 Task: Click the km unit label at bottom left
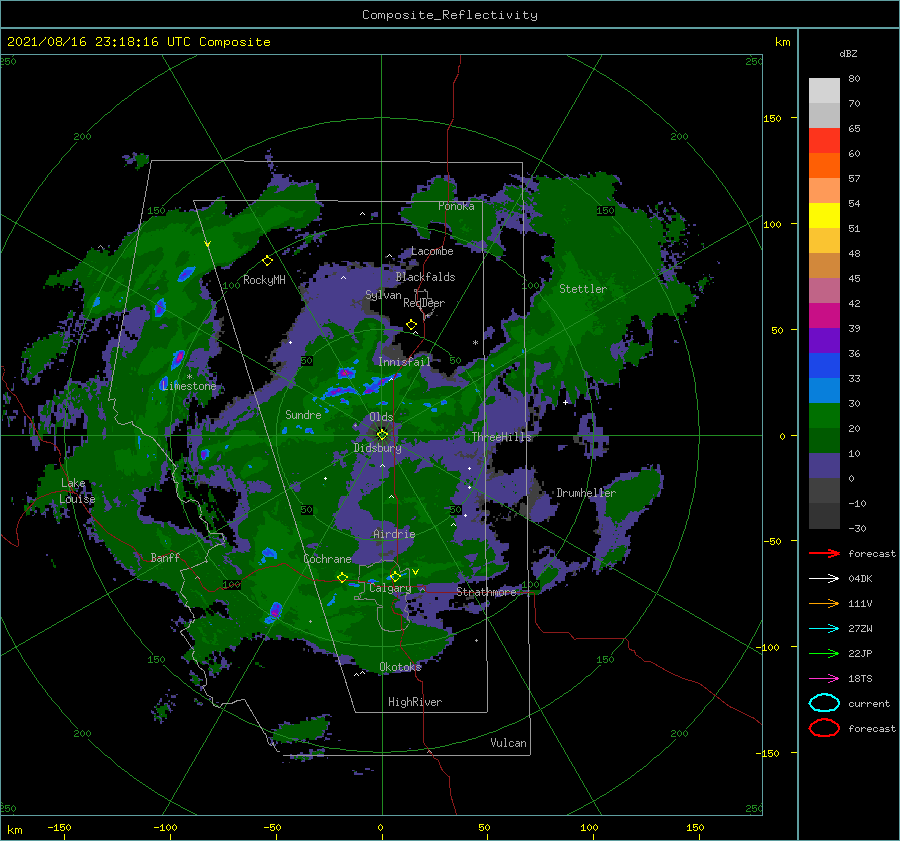(14, 830)
